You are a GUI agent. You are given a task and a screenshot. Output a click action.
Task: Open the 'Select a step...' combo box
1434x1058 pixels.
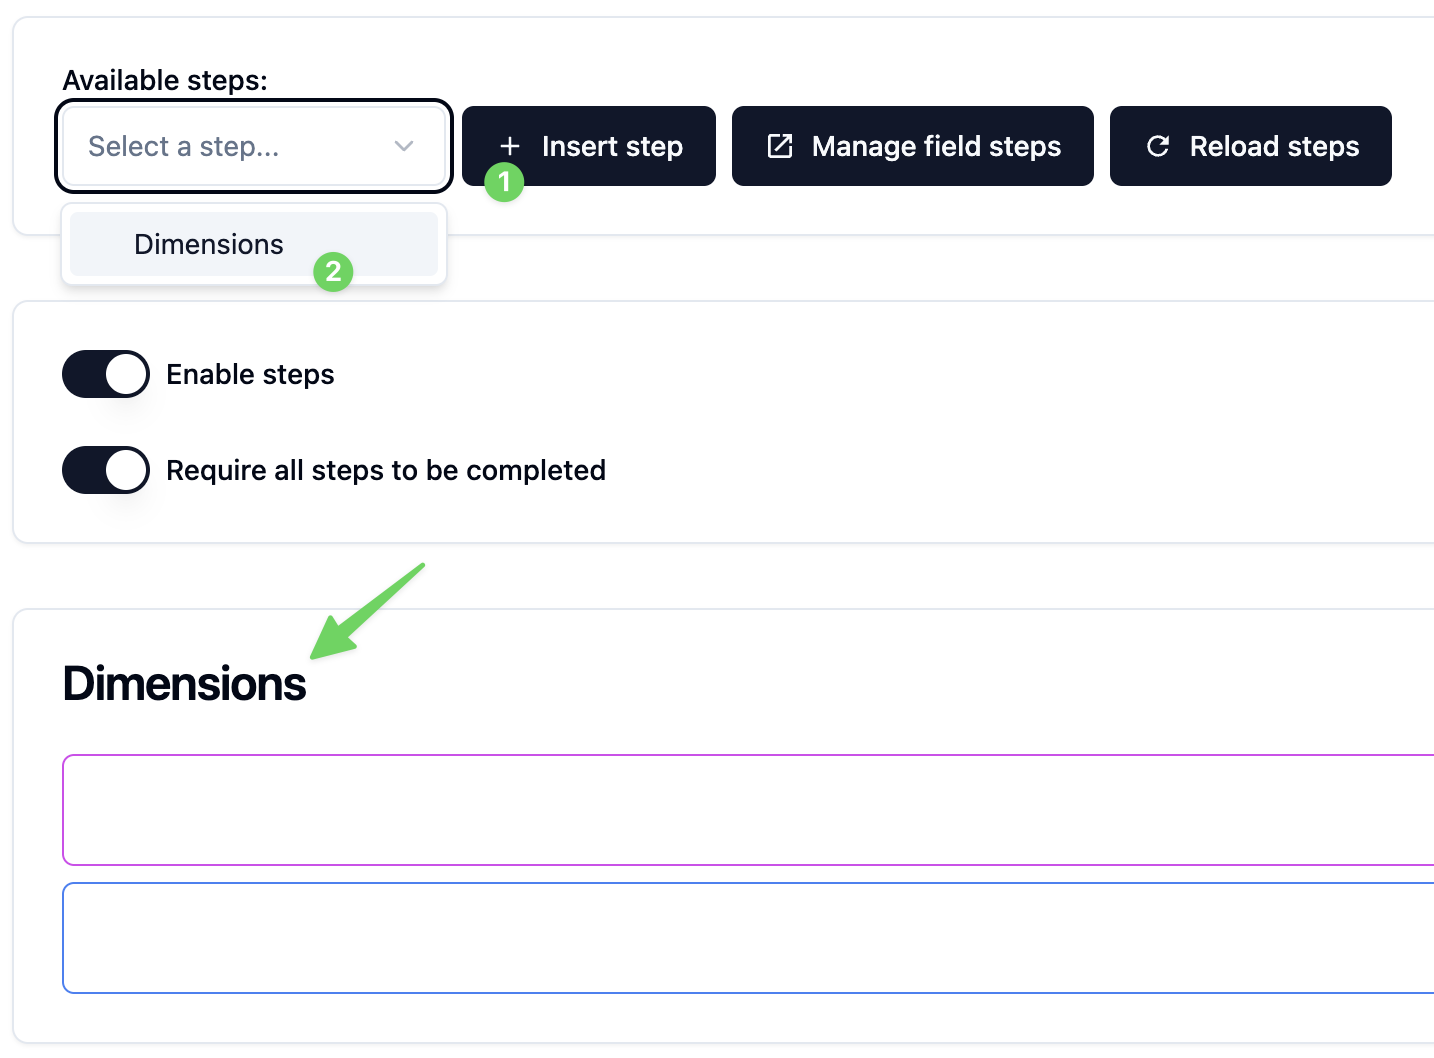[230, 146]
